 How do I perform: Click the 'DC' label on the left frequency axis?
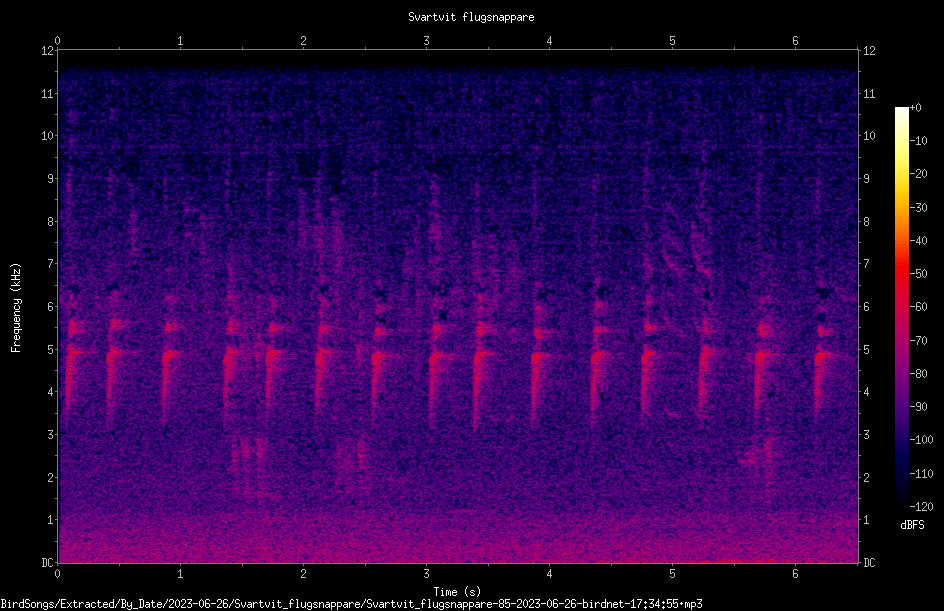point(48,563)
